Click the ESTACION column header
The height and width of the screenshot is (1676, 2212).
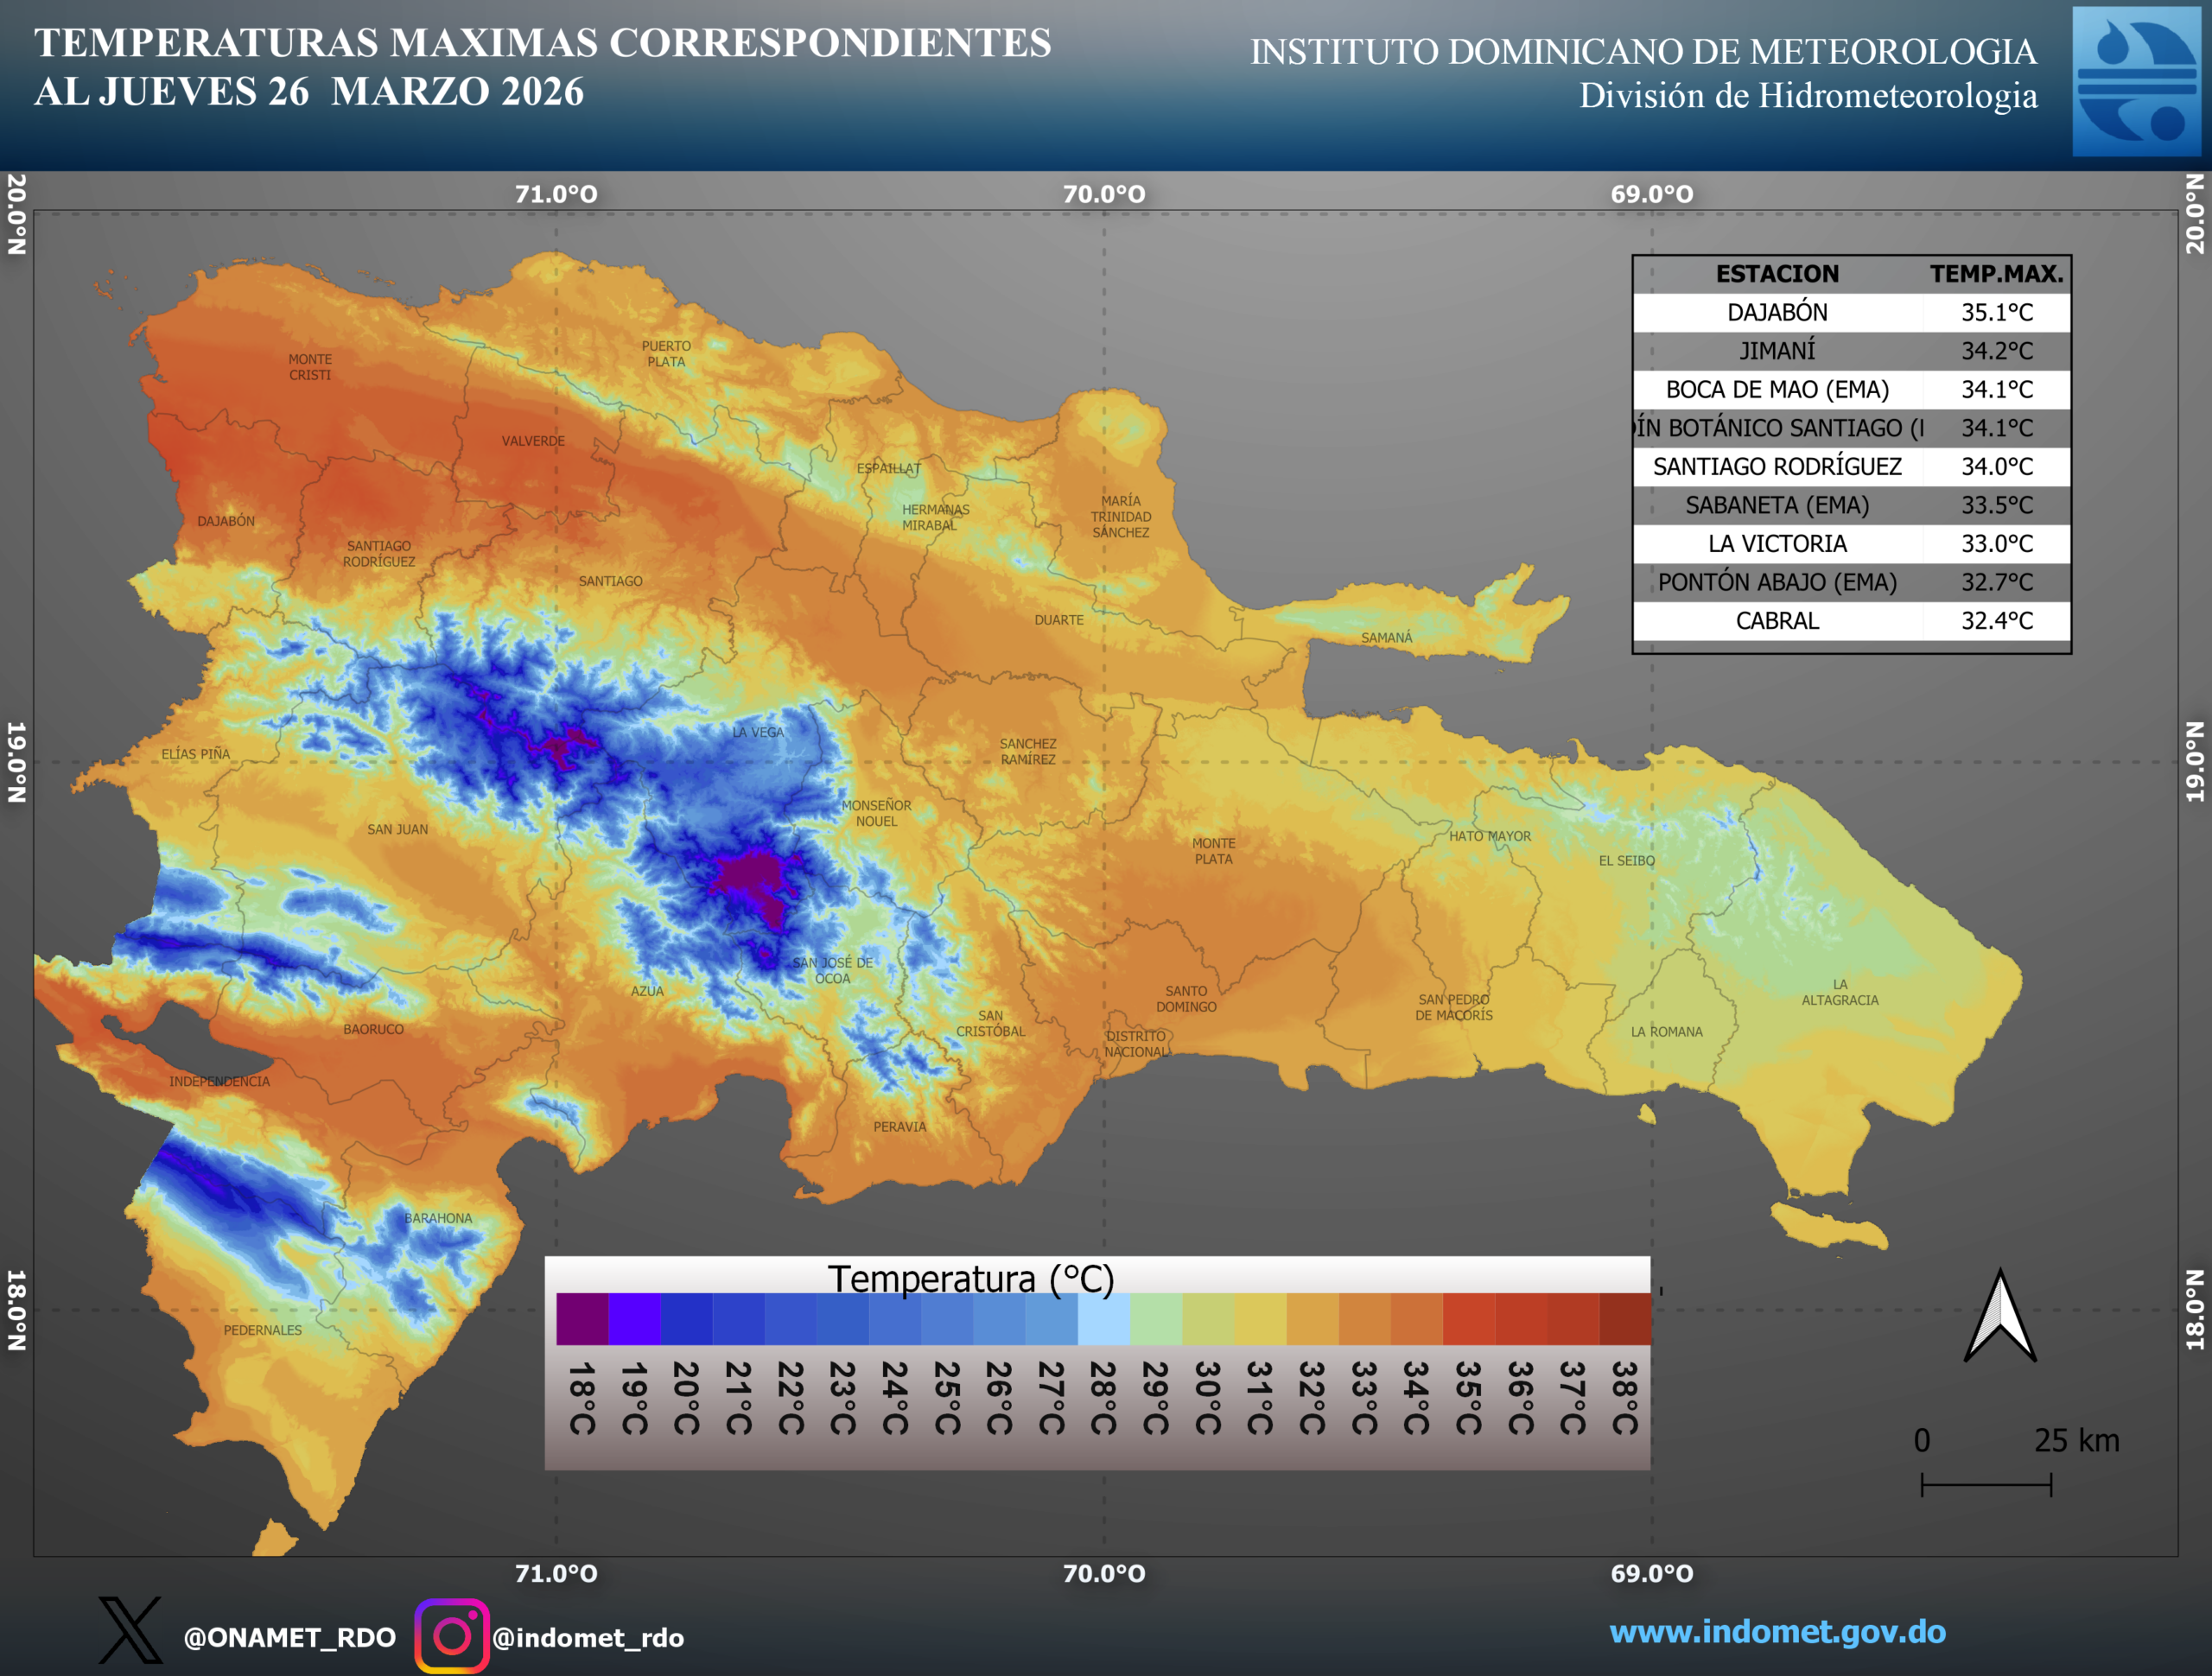(x=1777, y=274)
